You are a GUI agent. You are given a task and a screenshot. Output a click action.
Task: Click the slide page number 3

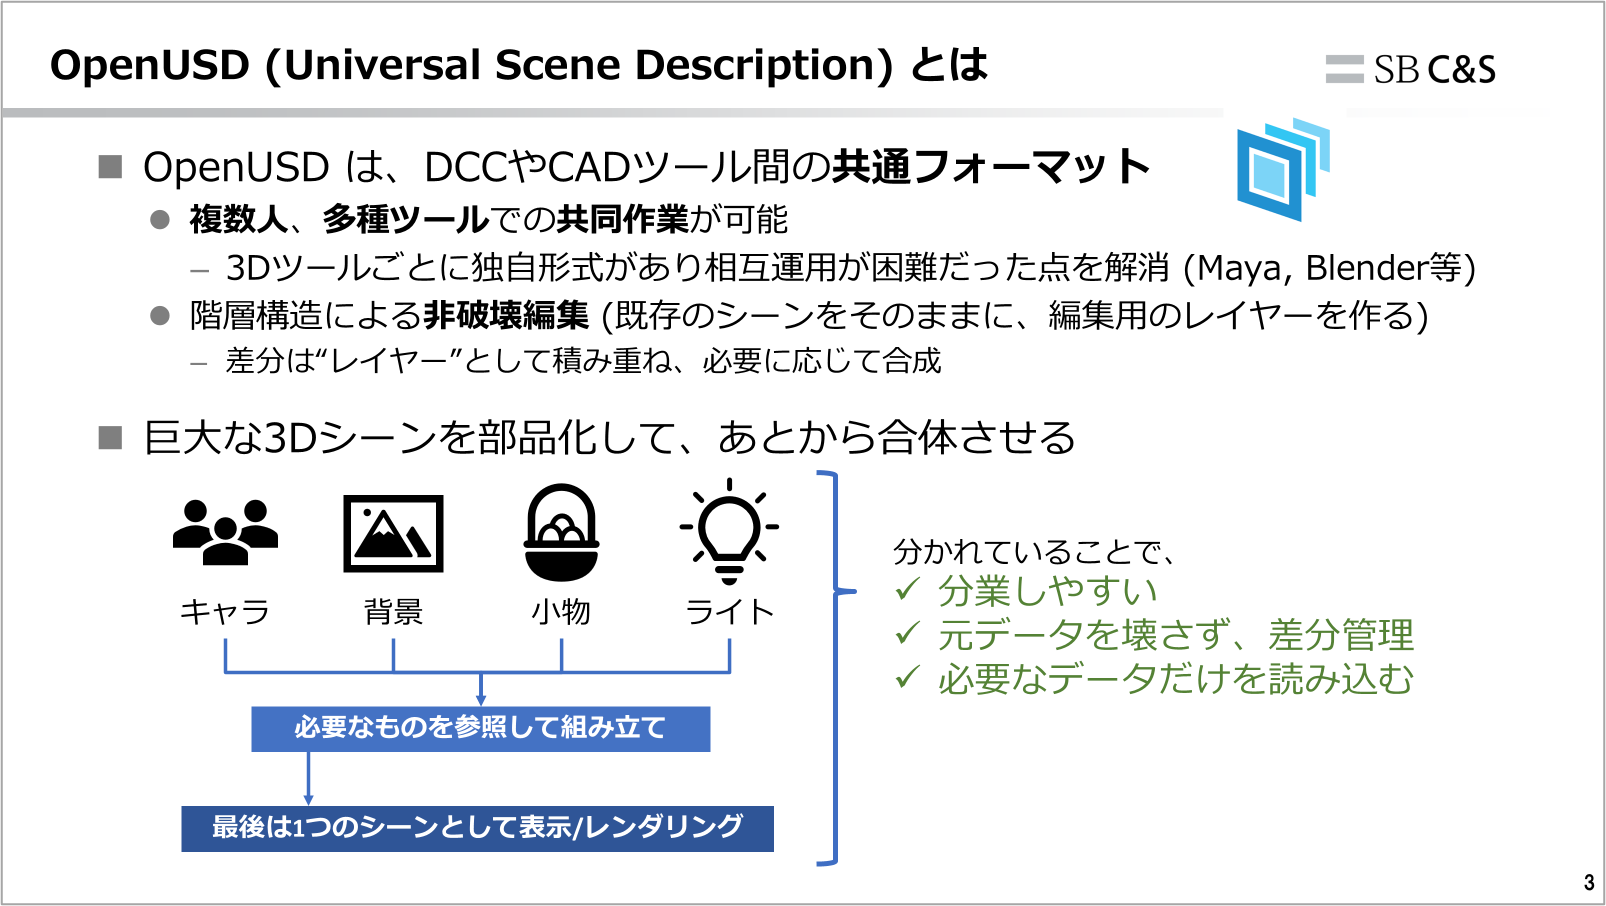(x=1589, y=883)
